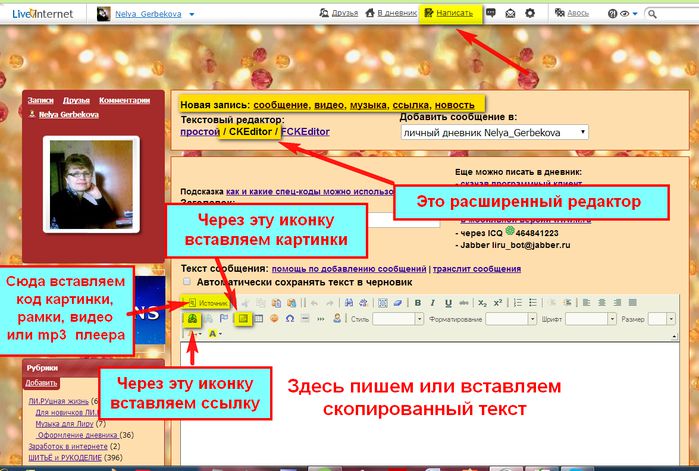
Task: Open the Replace tool icon
Action: point(364,303)
